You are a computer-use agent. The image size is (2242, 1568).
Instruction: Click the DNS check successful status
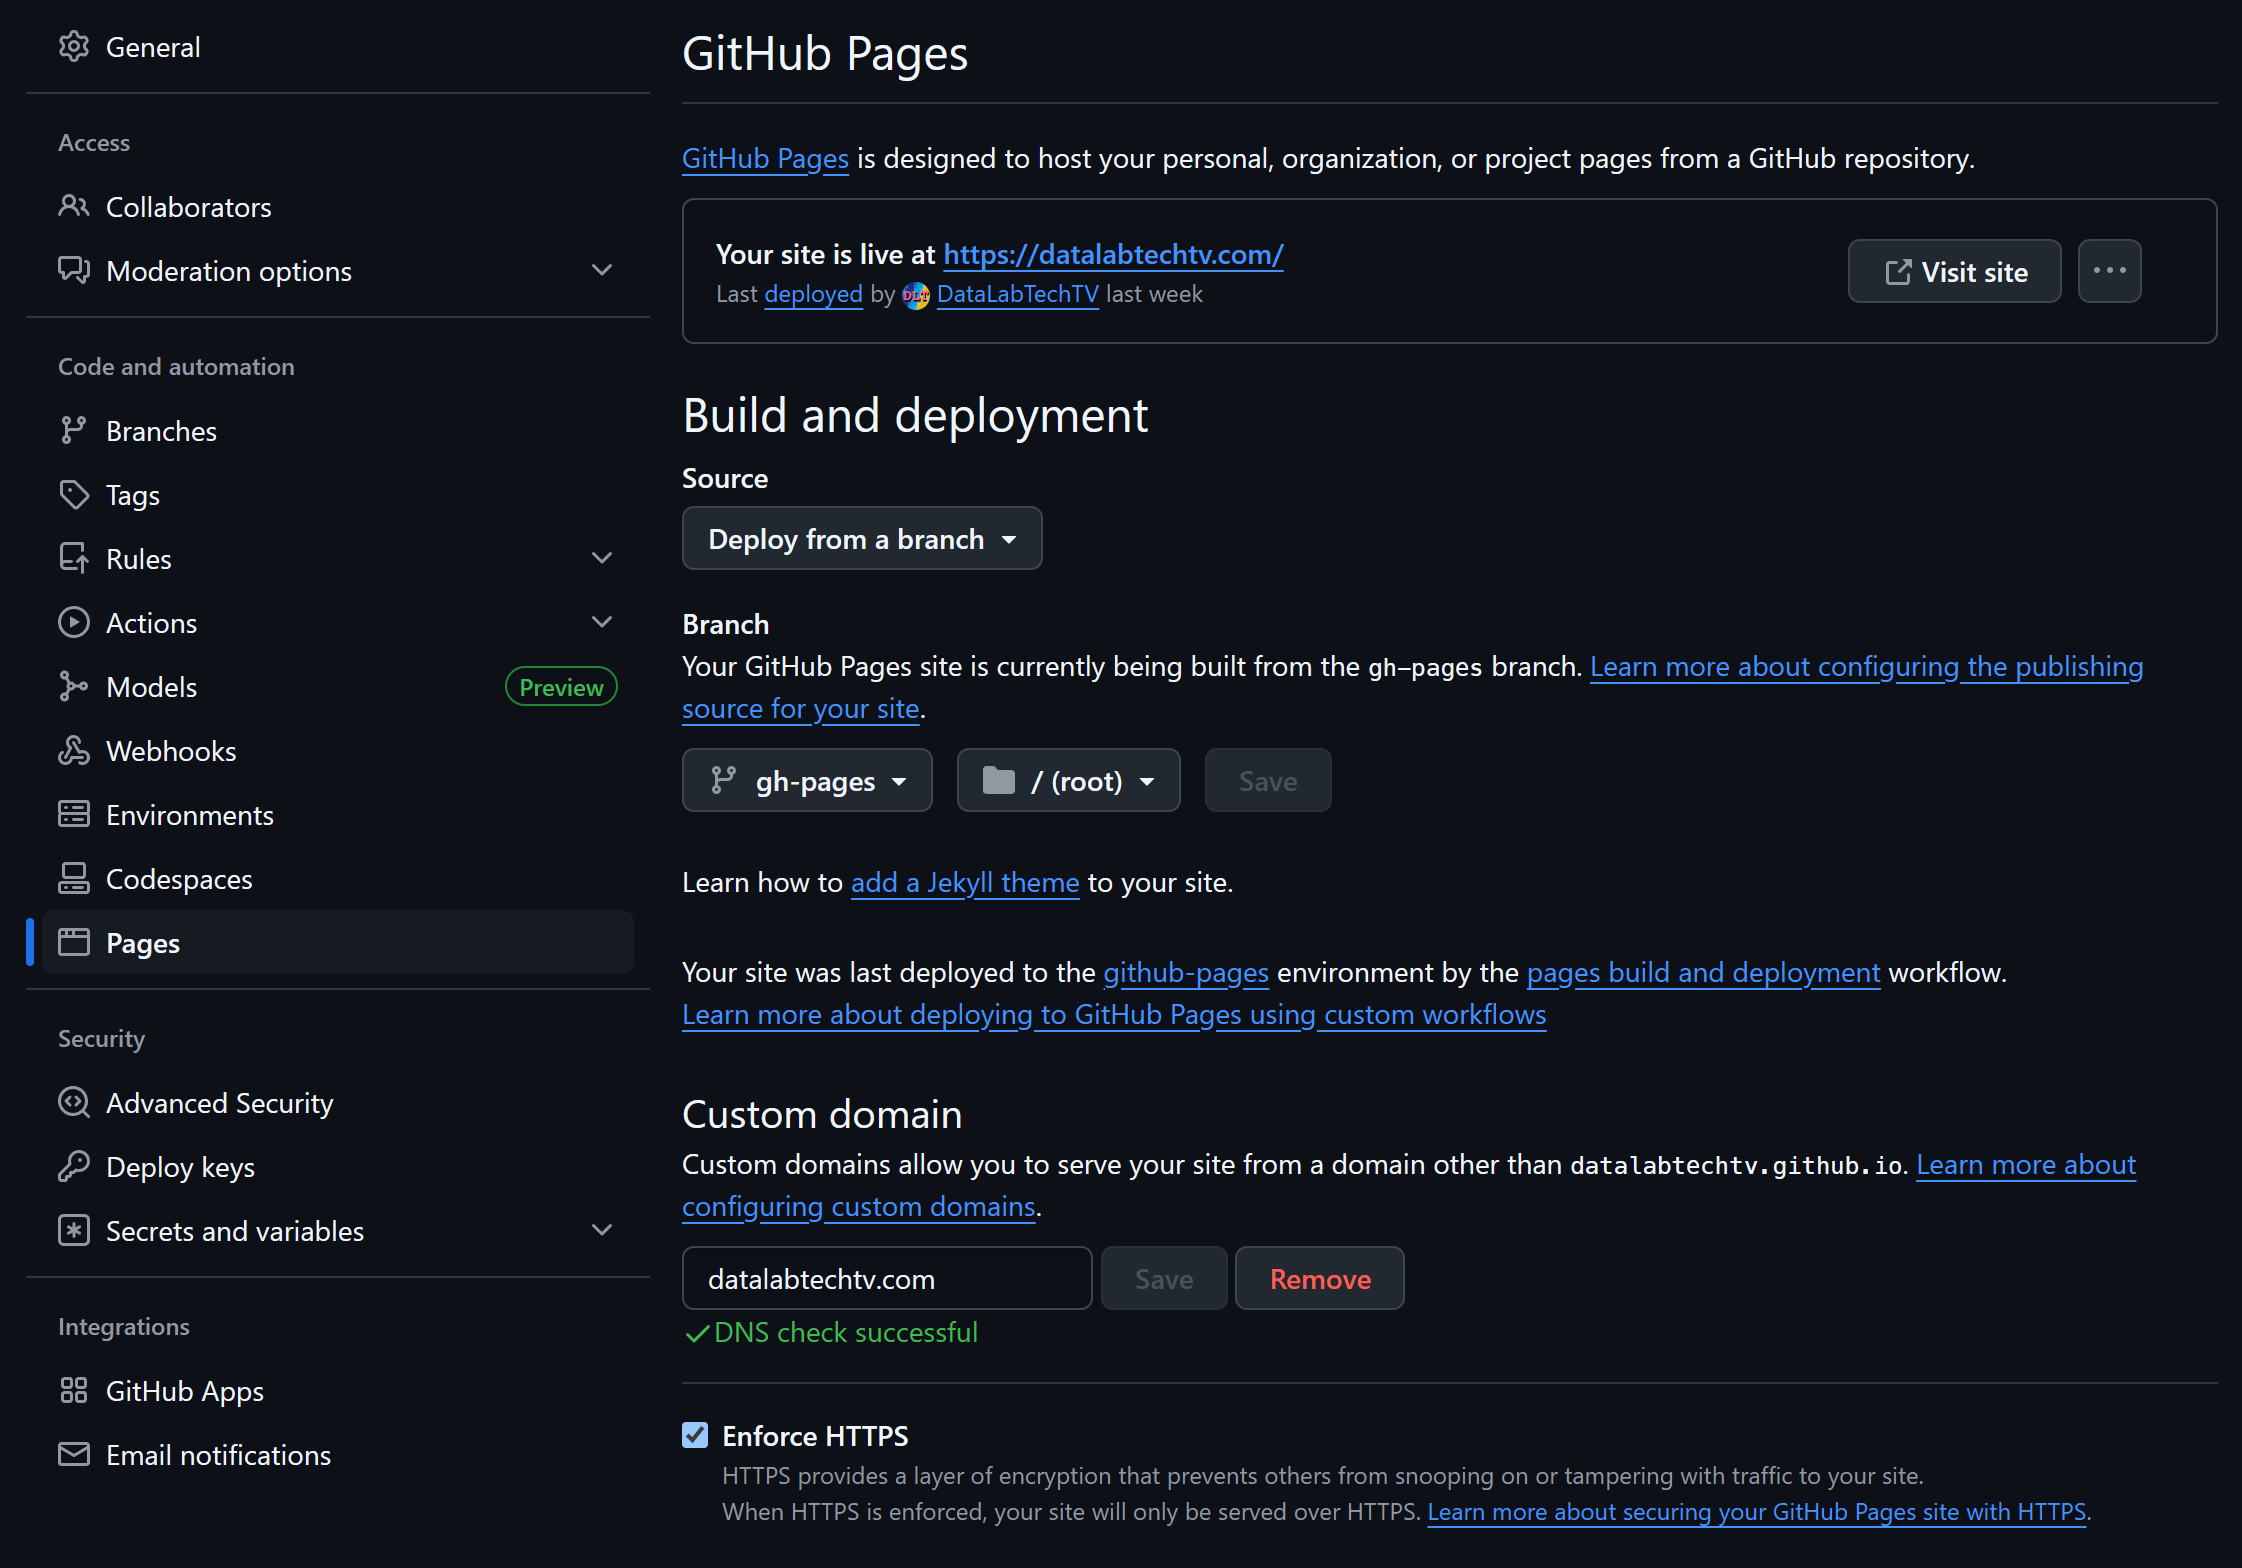tap(831, 1333)
